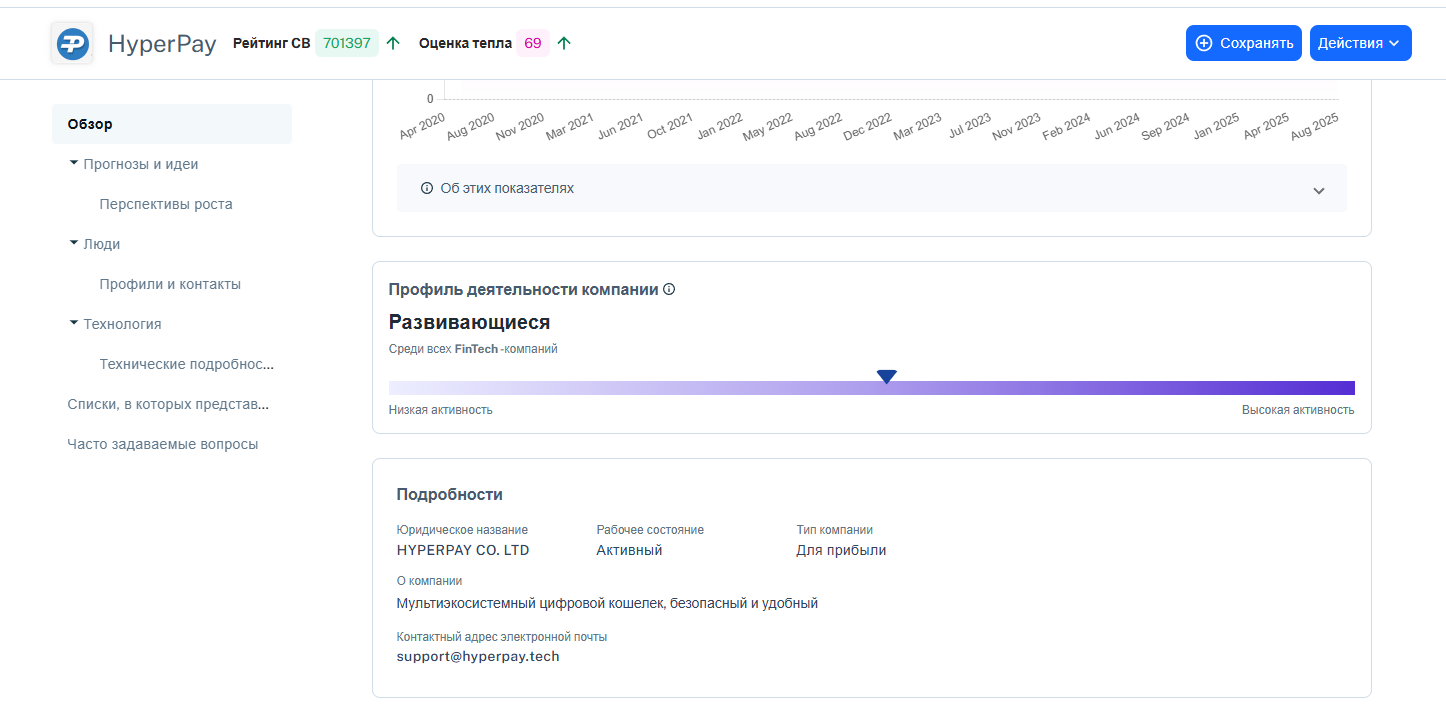The height and width of the screenshot is (714, 1446).
Task: Click the Для прибыли company type value
Action: click(841, 550)
